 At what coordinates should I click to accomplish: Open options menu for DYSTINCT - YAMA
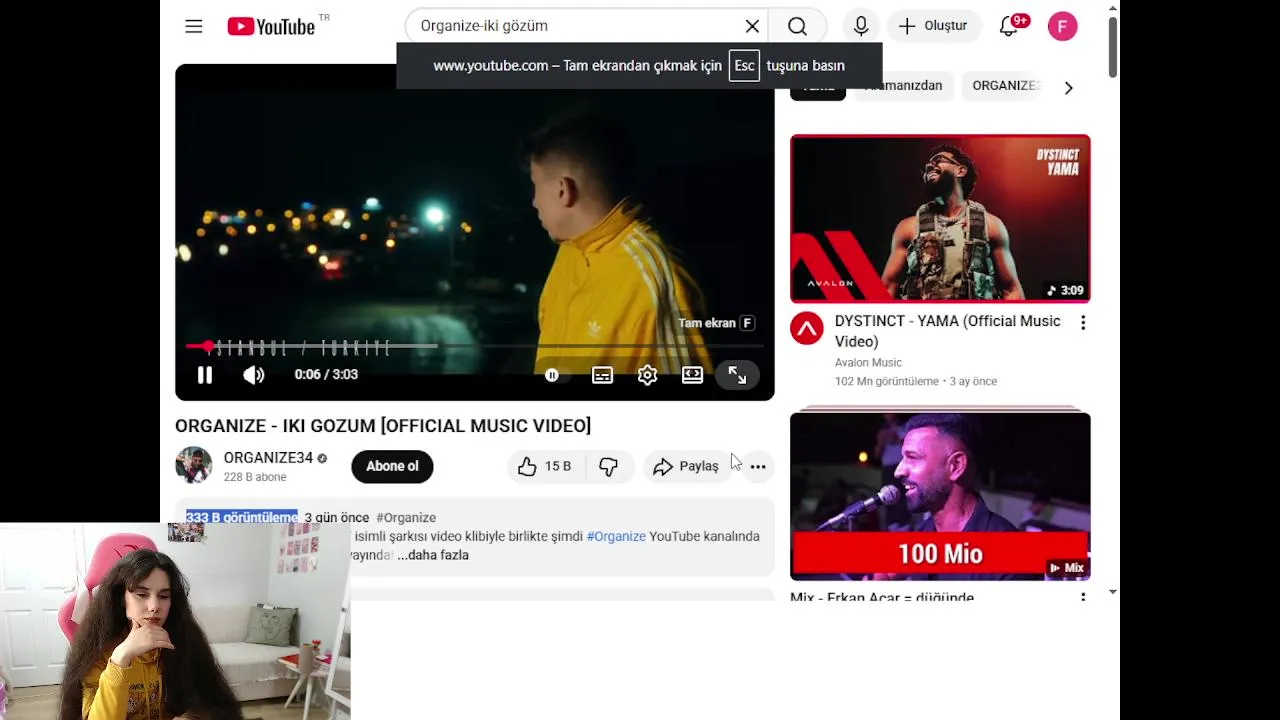pyautogui.click(x=1082, y=322)
